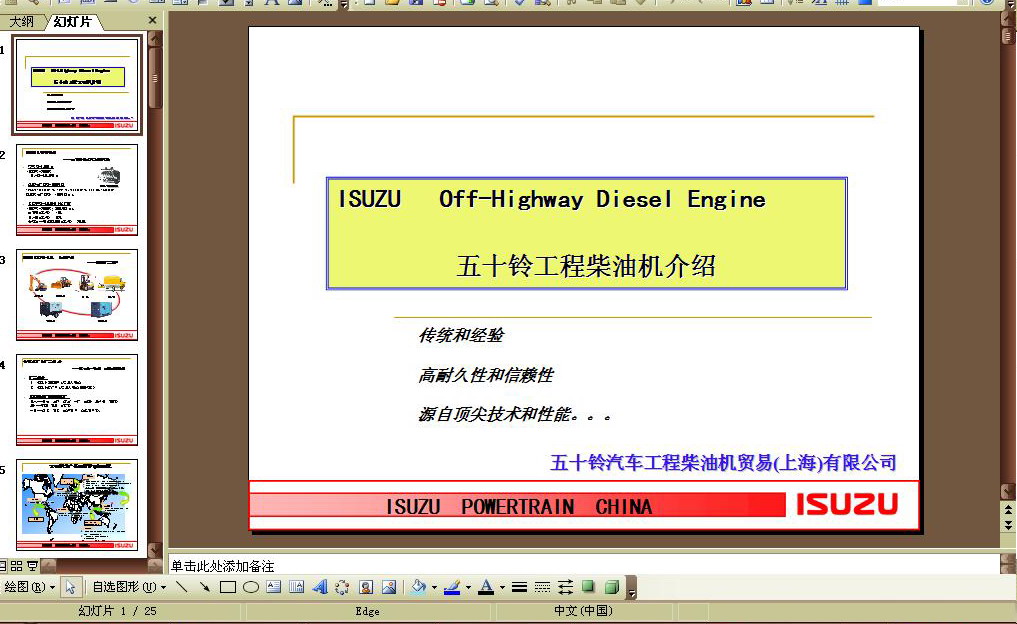Expand fill color dropdown arrow
The image size is (1017, 624).
coord(434,588)
